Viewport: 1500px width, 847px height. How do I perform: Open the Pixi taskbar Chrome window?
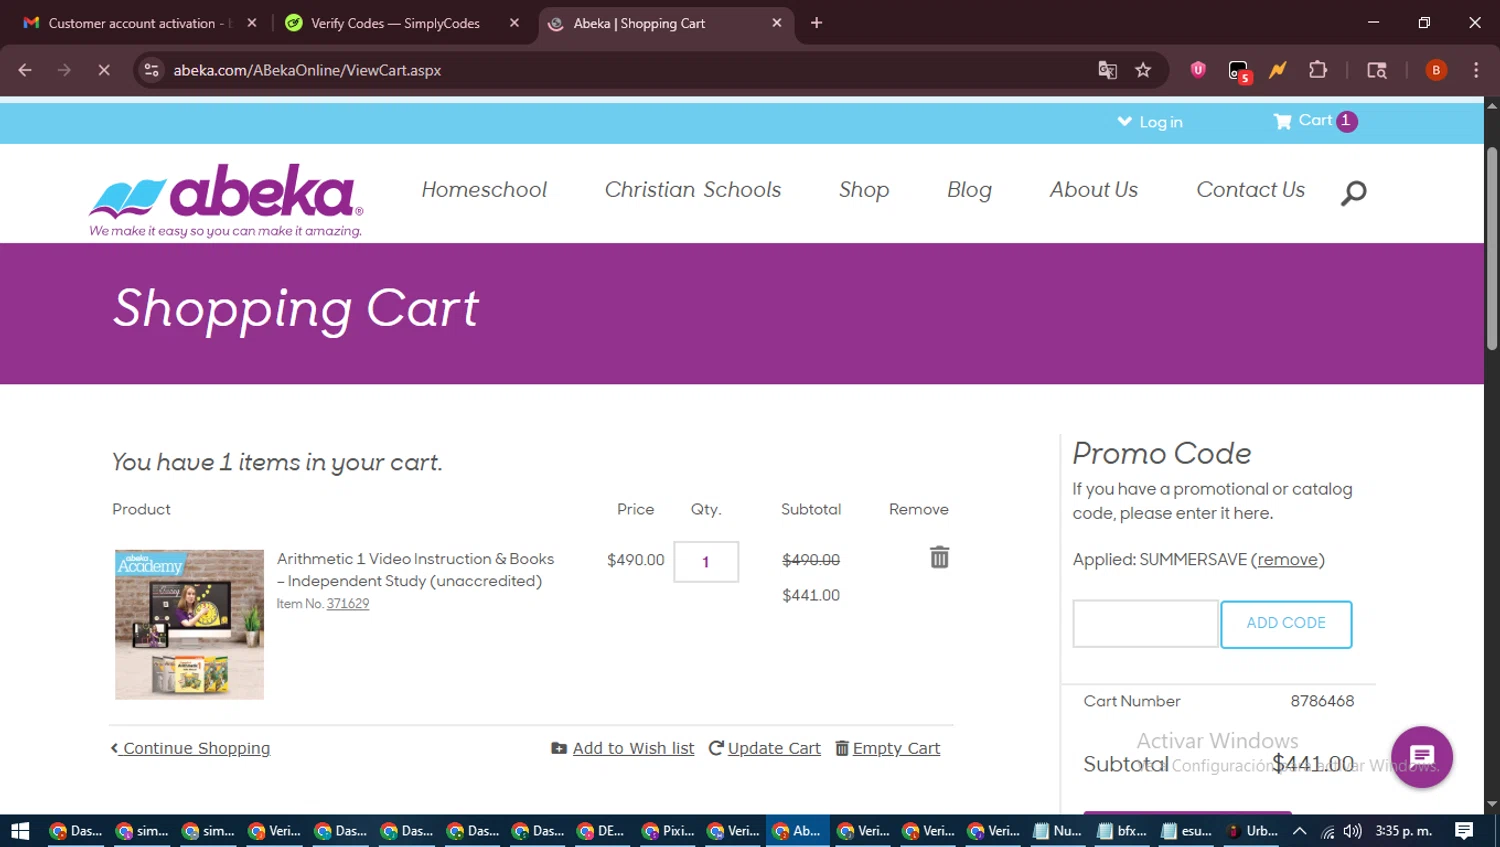click(669, 831)
